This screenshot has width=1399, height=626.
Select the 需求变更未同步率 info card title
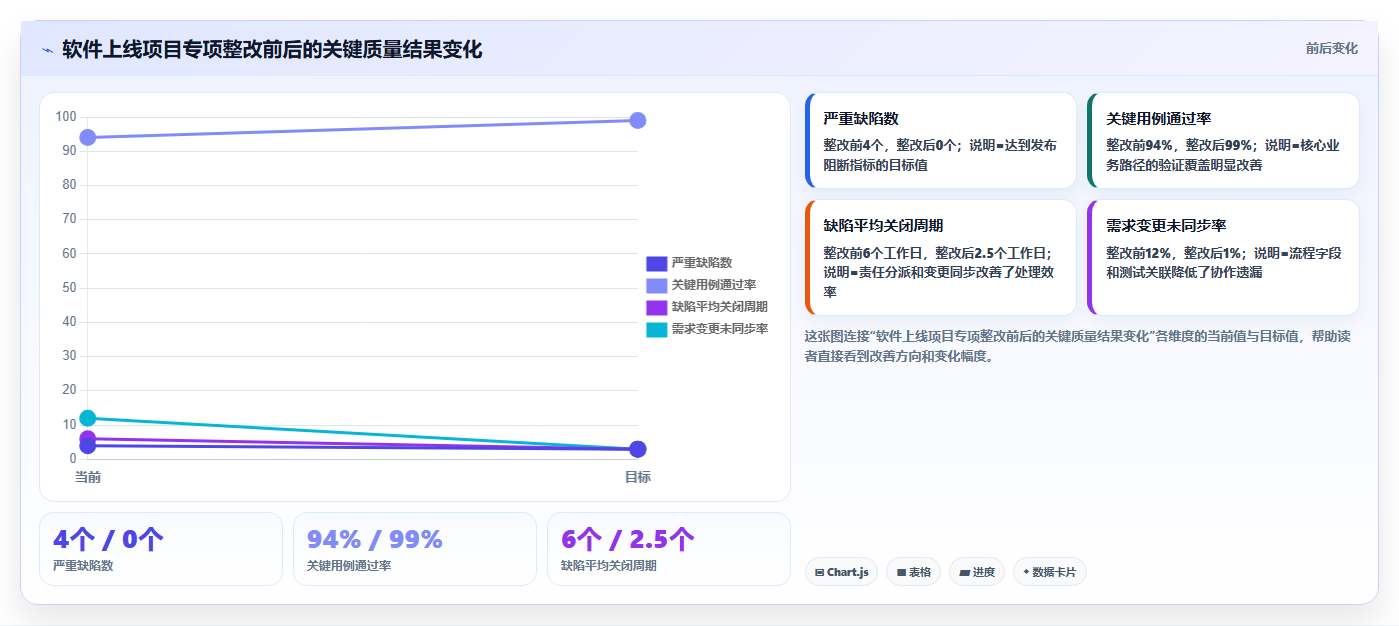1166,225
